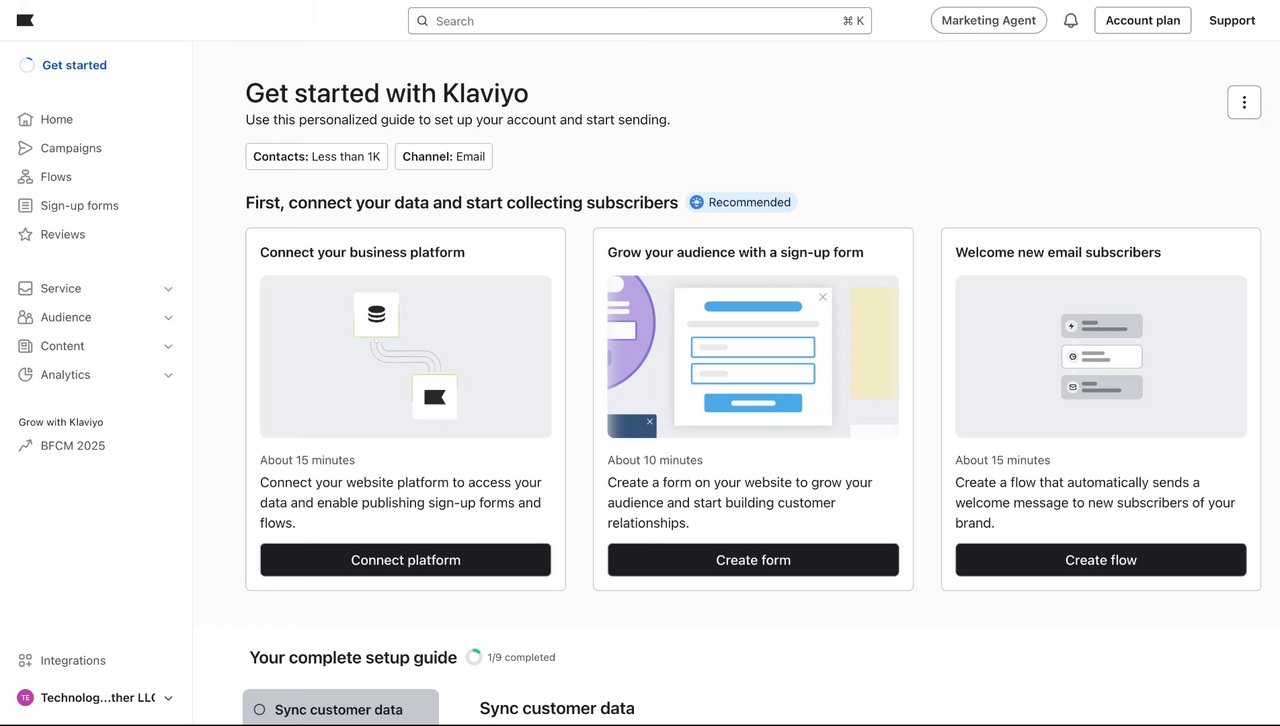Open the Technolog...ther LLC account dropdown
This screenshot has height=726, width=1280.
(x=168, y=698)
